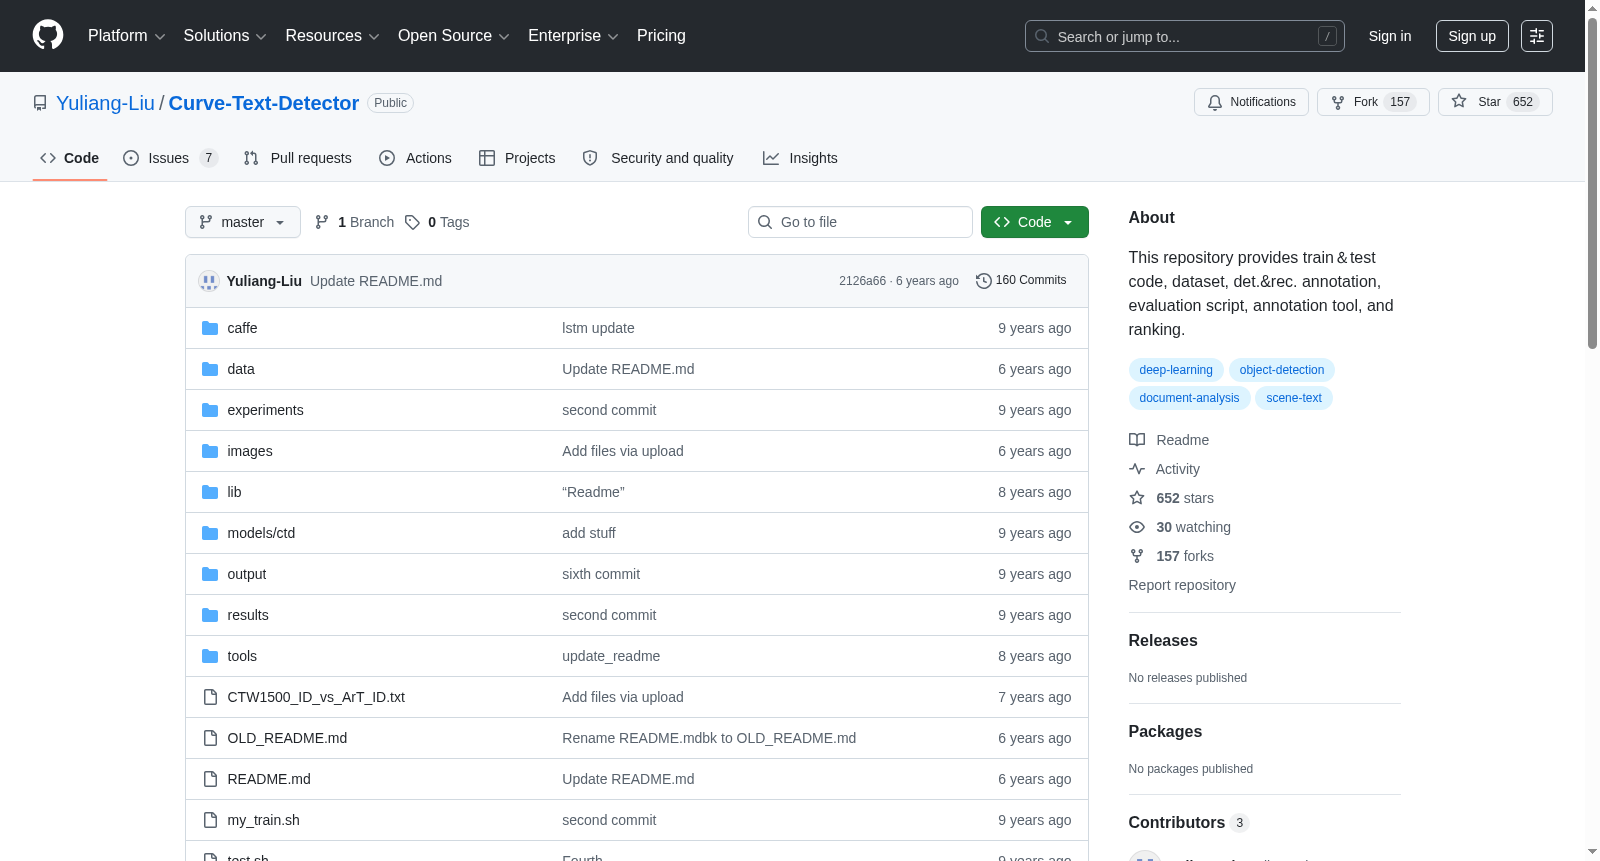Click the lib folder icon
Viewport: 1600px width, 861px height.
coord(210,492)
